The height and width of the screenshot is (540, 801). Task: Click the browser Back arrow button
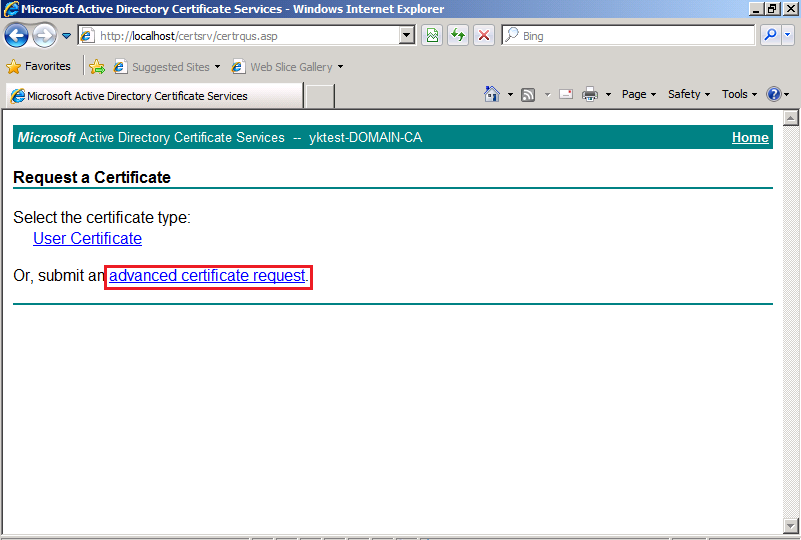tap(17, 36)
